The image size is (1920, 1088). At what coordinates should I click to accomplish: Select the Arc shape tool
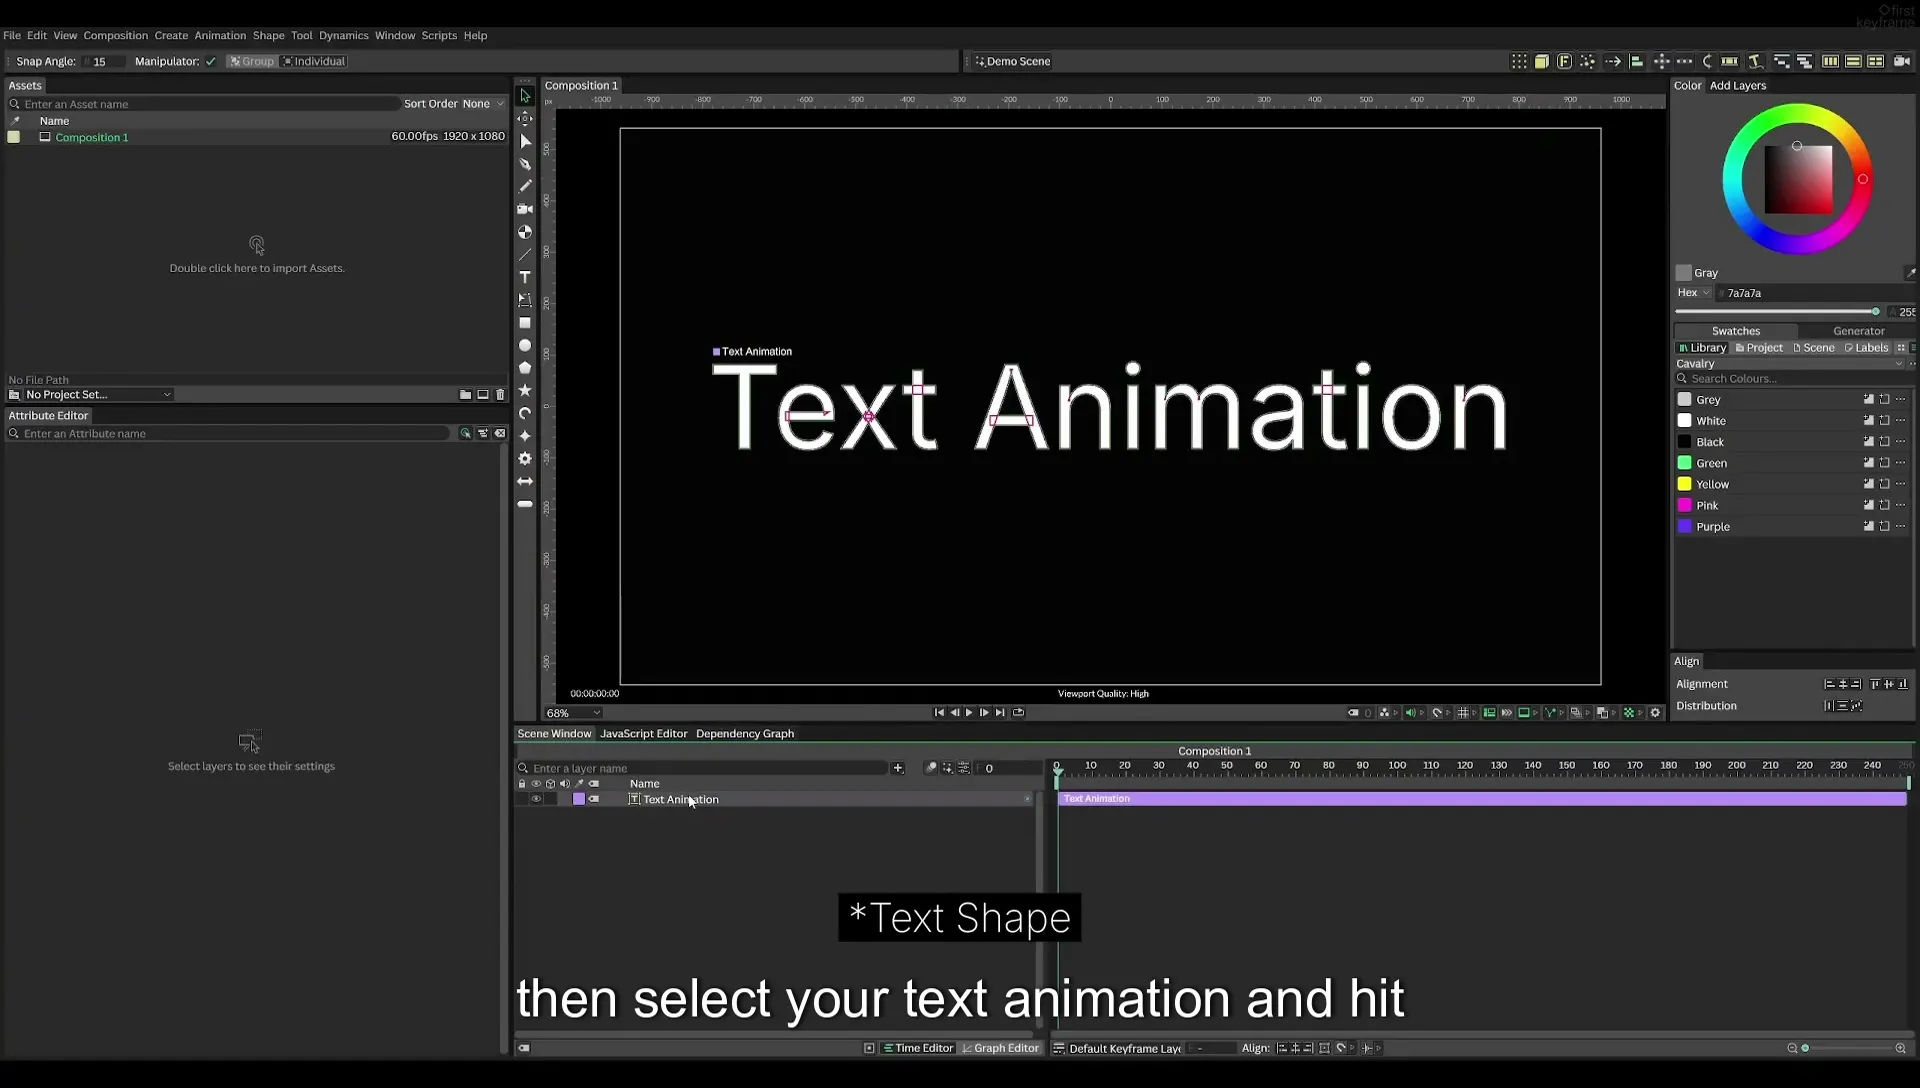tap(525, 413)
